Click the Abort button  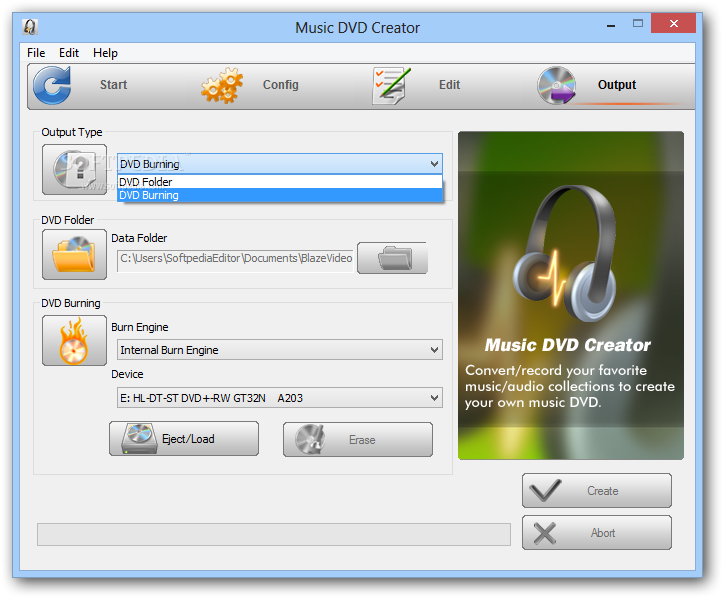point(597,533)
